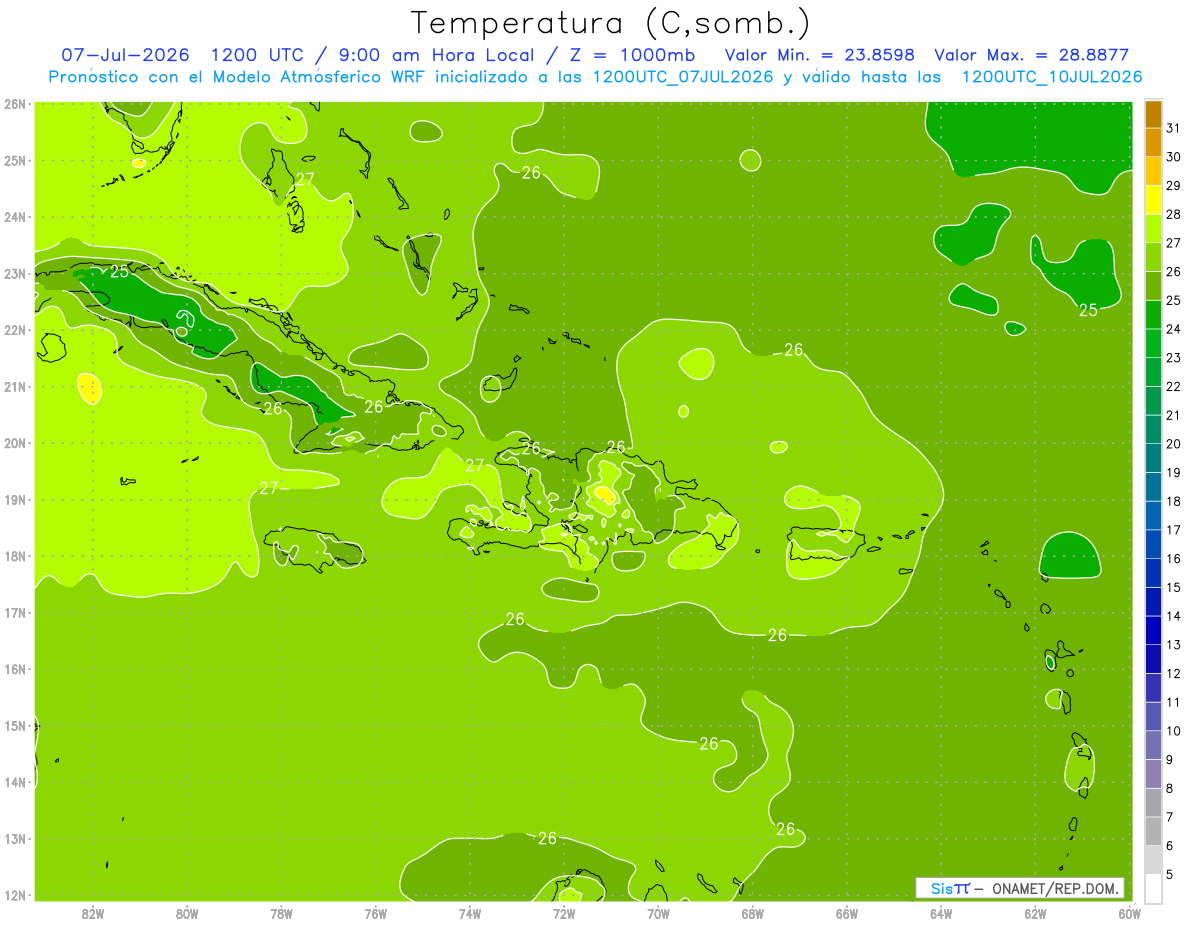The image size is (1200, 927).
Task: Click "1200UTC_10JUL2026" valid-until text
Action: tap(1052, 77)
